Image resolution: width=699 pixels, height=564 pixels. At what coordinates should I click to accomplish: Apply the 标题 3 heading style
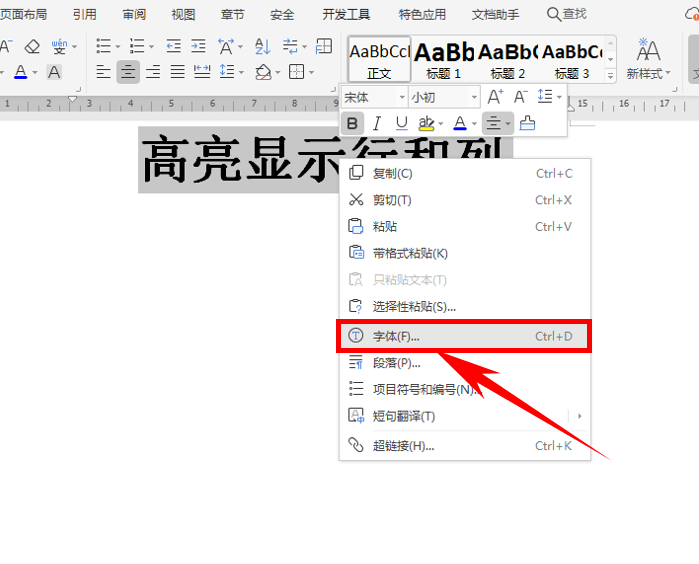point(572,59)
